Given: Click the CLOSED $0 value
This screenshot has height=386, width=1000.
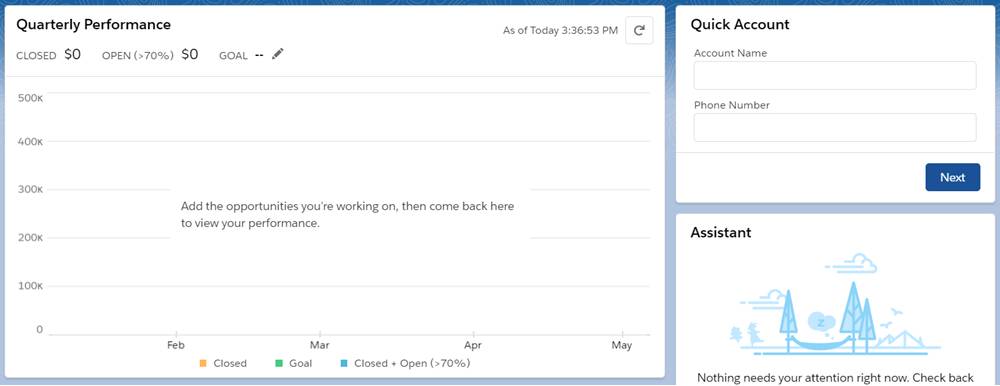Looking at the screenshot, I should click(73, 55).
